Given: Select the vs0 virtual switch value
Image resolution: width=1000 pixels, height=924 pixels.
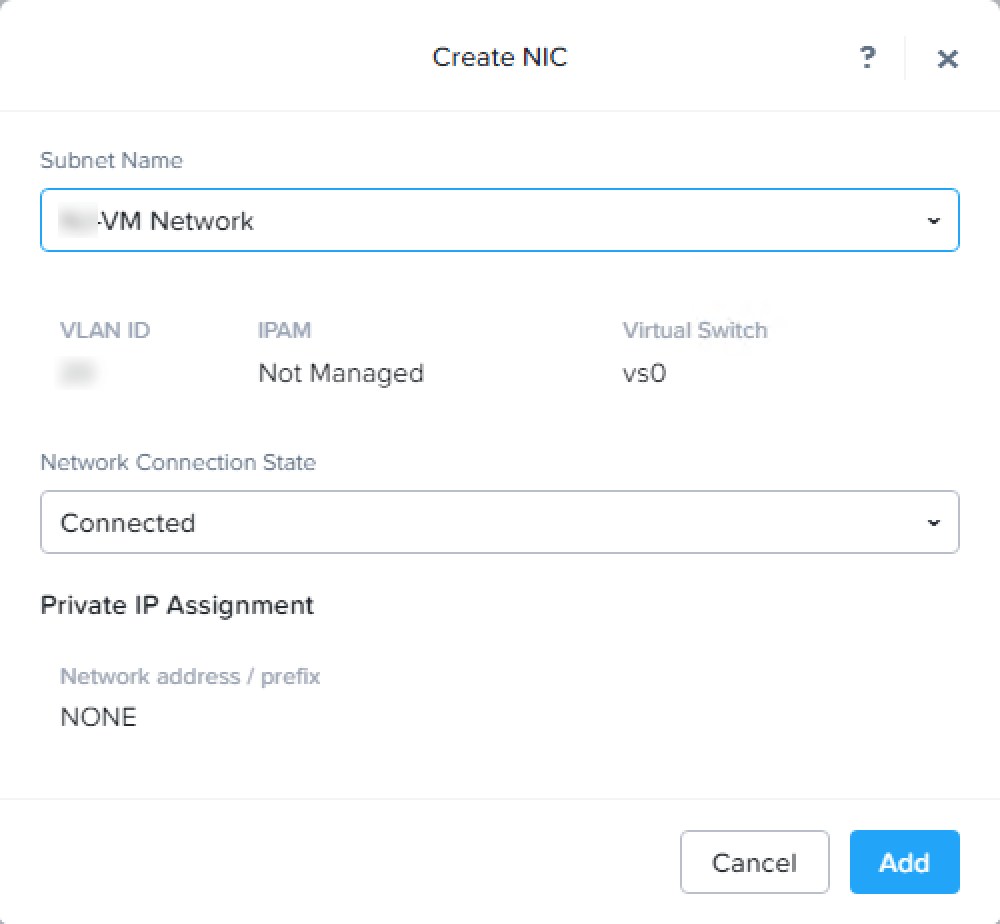Looking at the screenshot, I should tap(644, 373).
